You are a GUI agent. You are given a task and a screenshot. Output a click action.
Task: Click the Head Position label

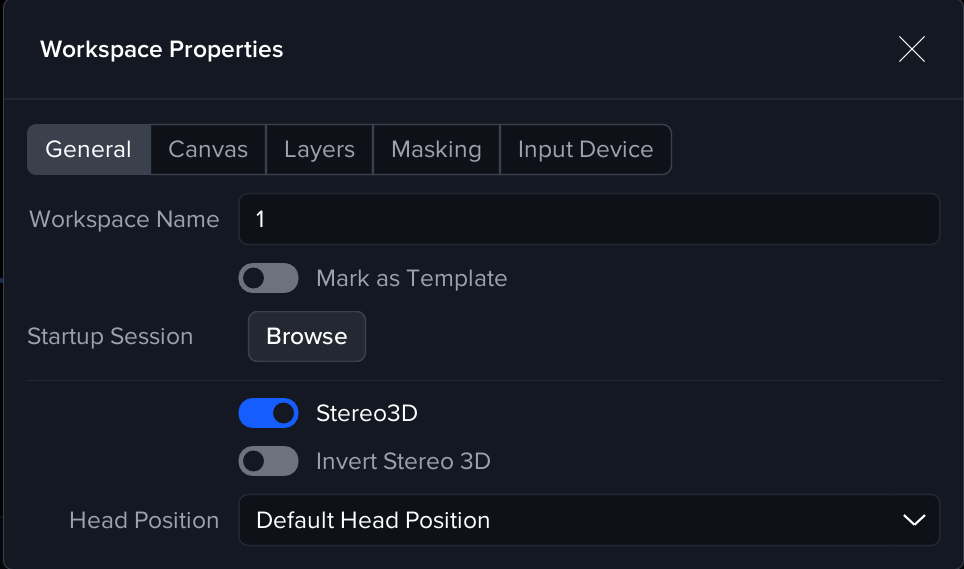pyautogui.click(x=144, y=520)
